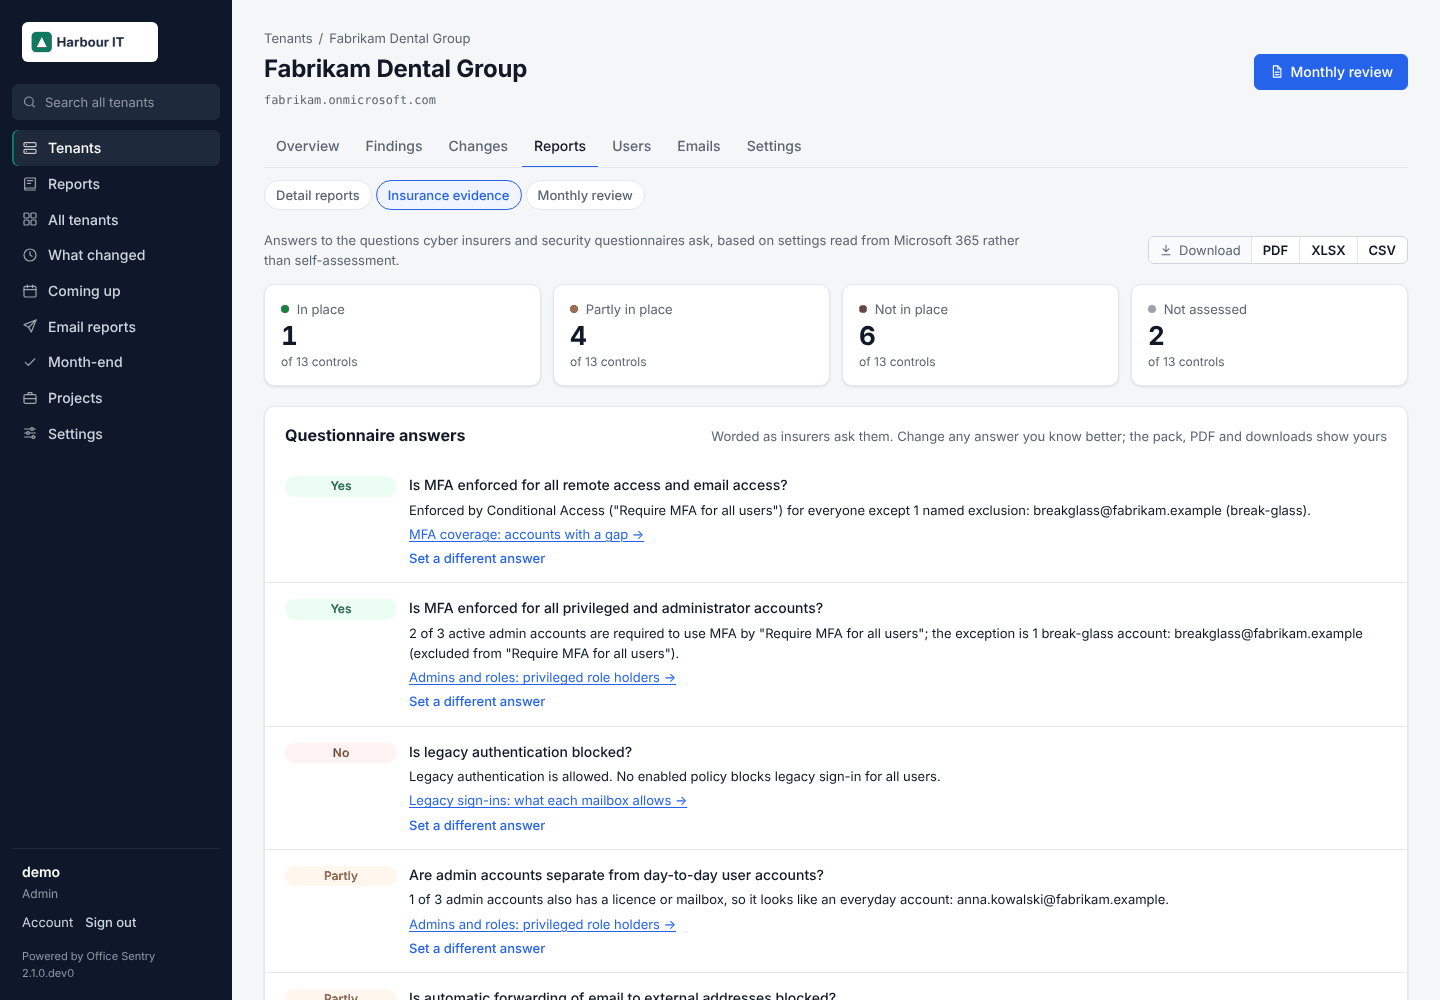Open Admins and roles link under privileged MFA question

point(542,677)
